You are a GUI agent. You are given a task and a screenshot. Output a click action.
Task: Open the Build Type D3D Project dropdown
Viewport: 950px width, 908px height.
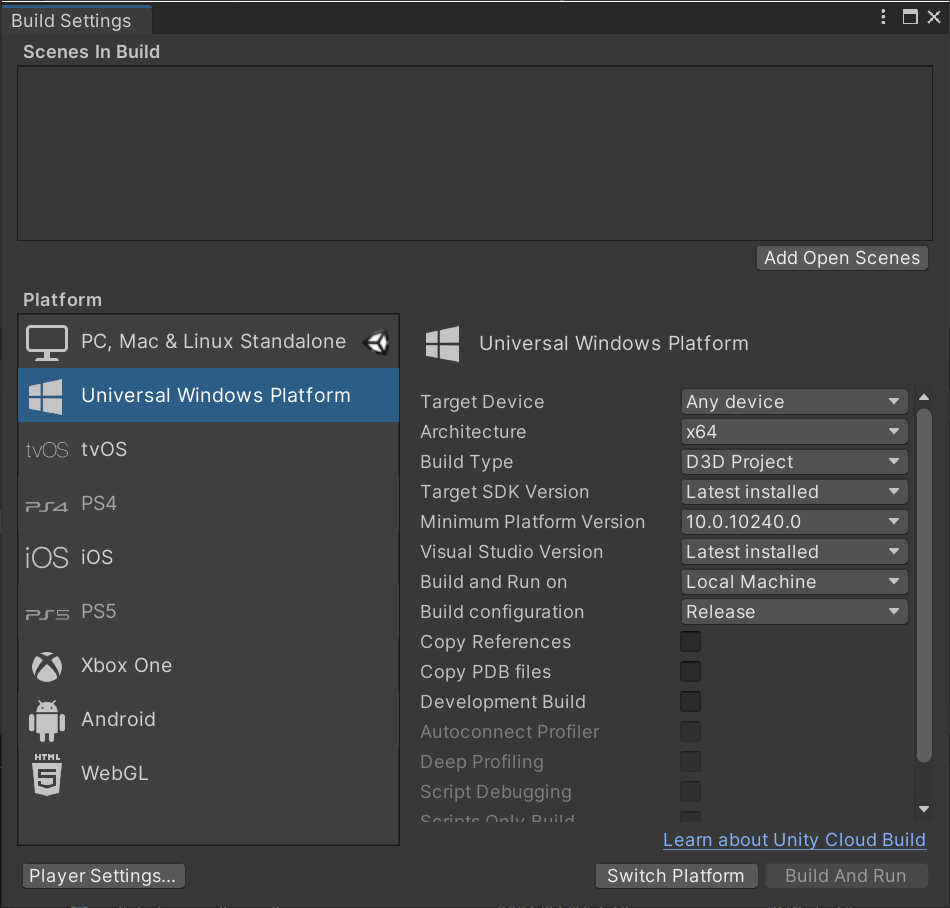[794, 462]
